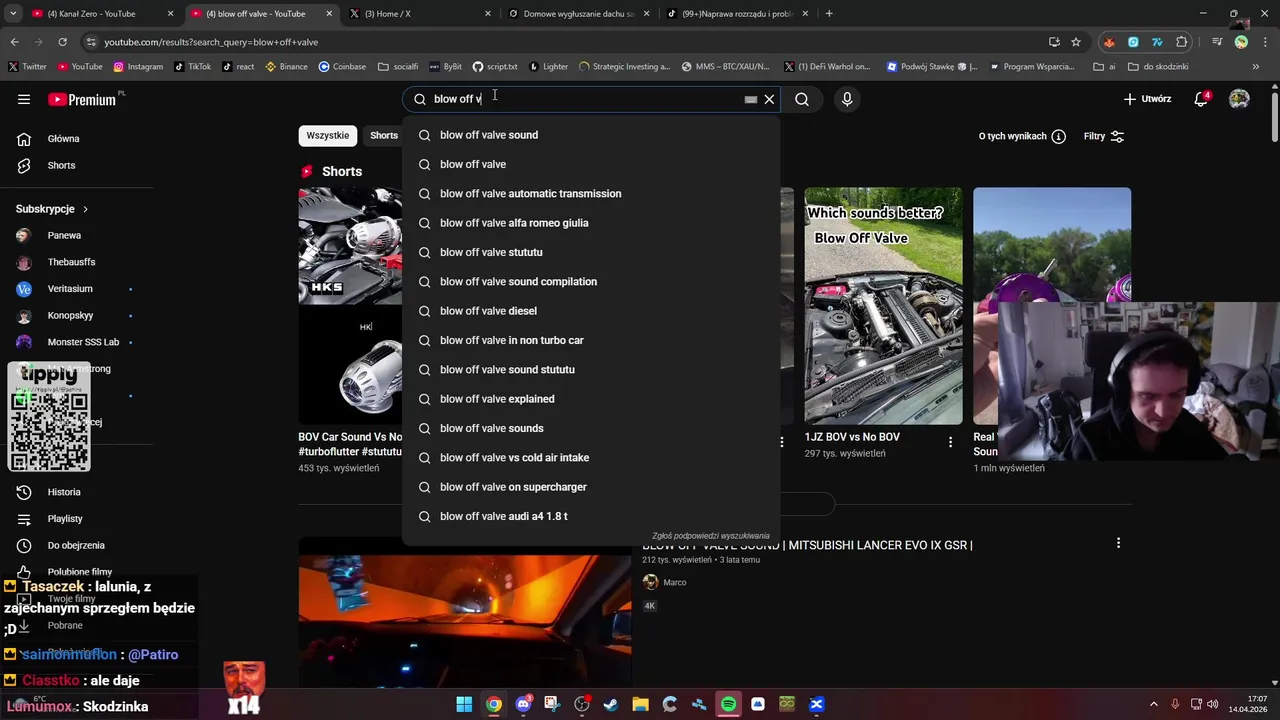
Task: Open the Extensions puzzle menu
Action: (x=1182, y=42)
